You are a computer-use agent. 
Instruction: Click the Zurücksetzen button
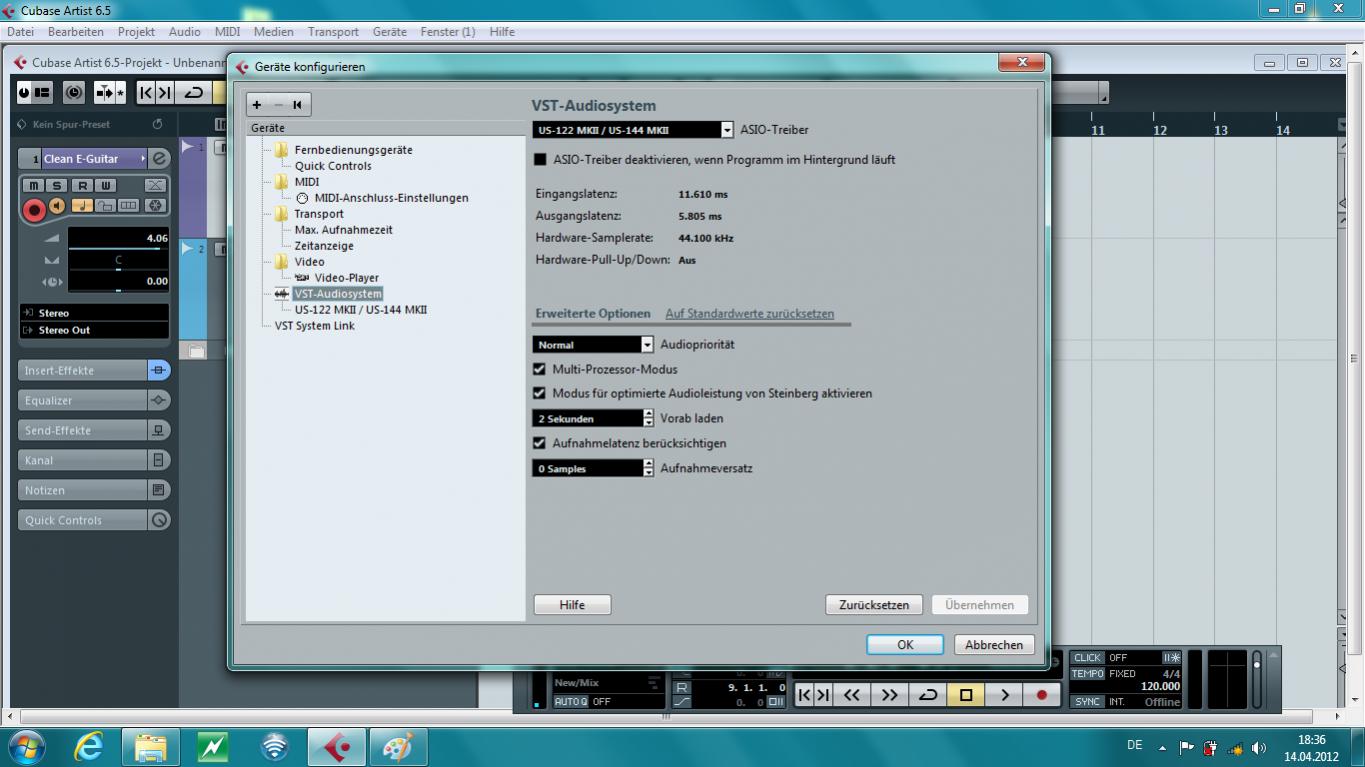pyautogui.click(x=873, y=605)
